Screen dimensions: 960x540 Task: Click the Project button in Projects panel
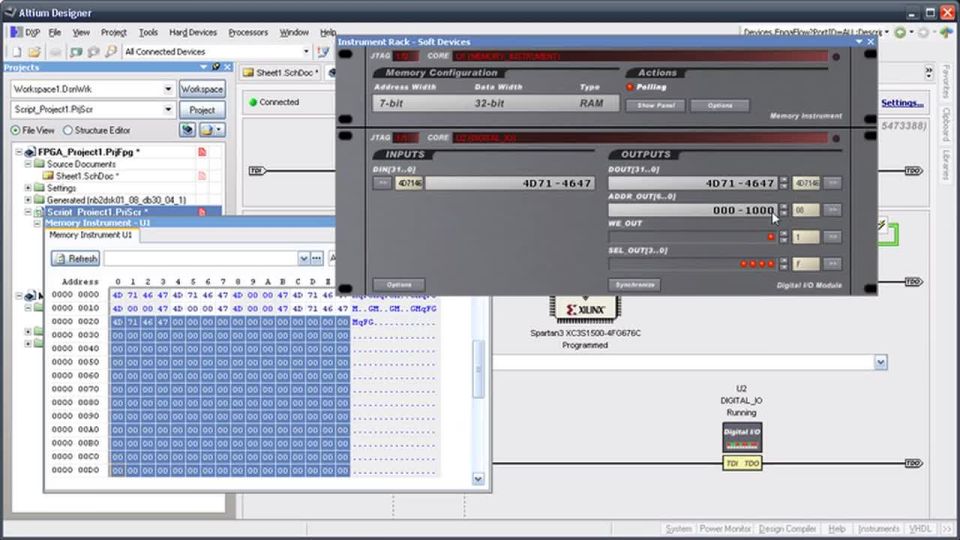[x=202, y=110]
